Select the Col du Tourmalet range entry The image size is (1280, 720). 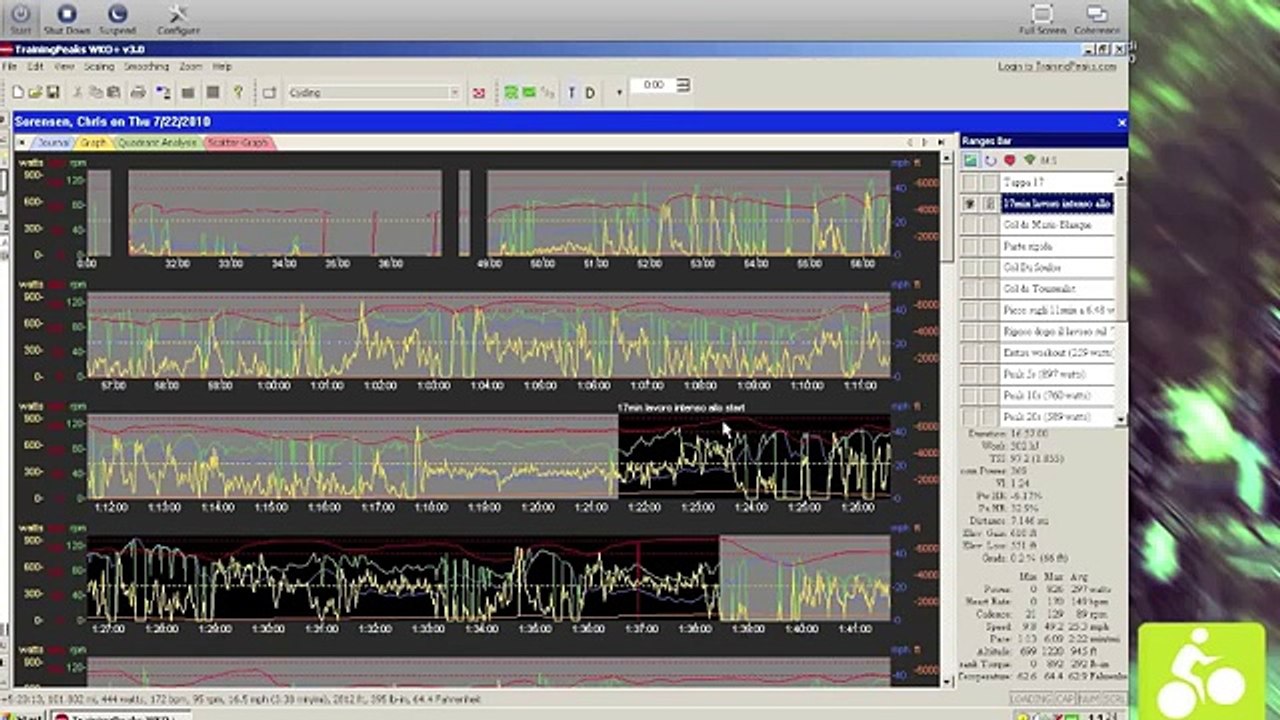[1056, 289]
